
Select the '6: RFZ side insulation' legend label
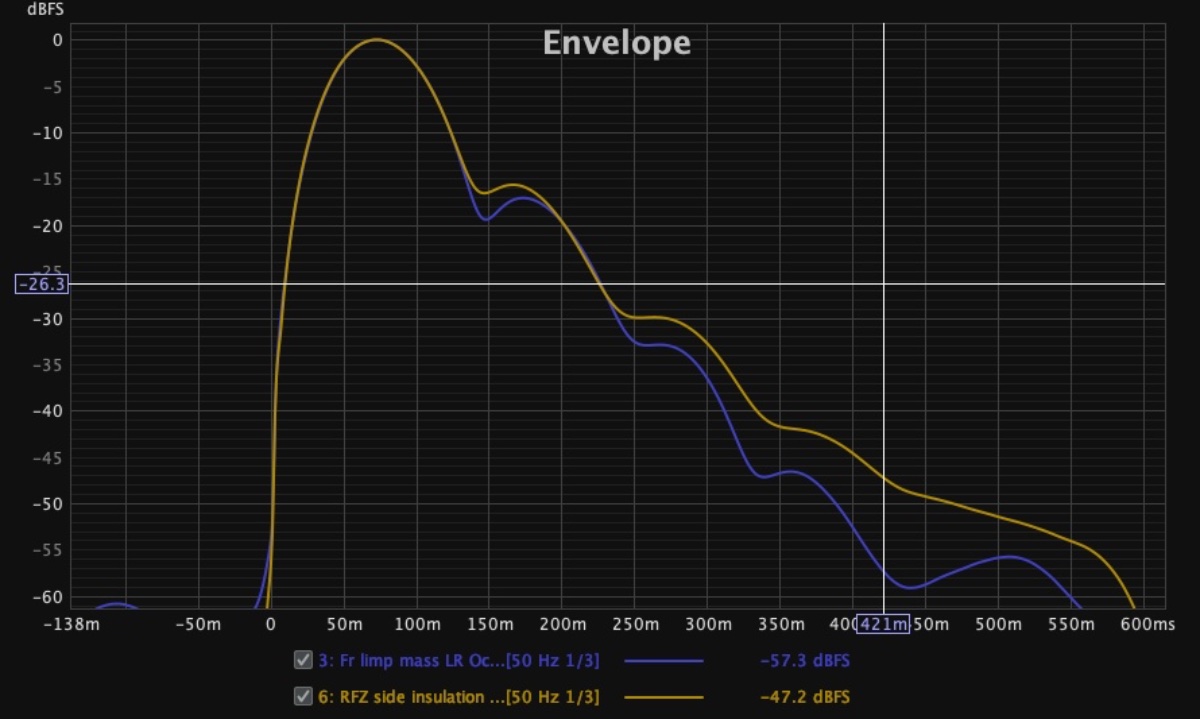459,697
